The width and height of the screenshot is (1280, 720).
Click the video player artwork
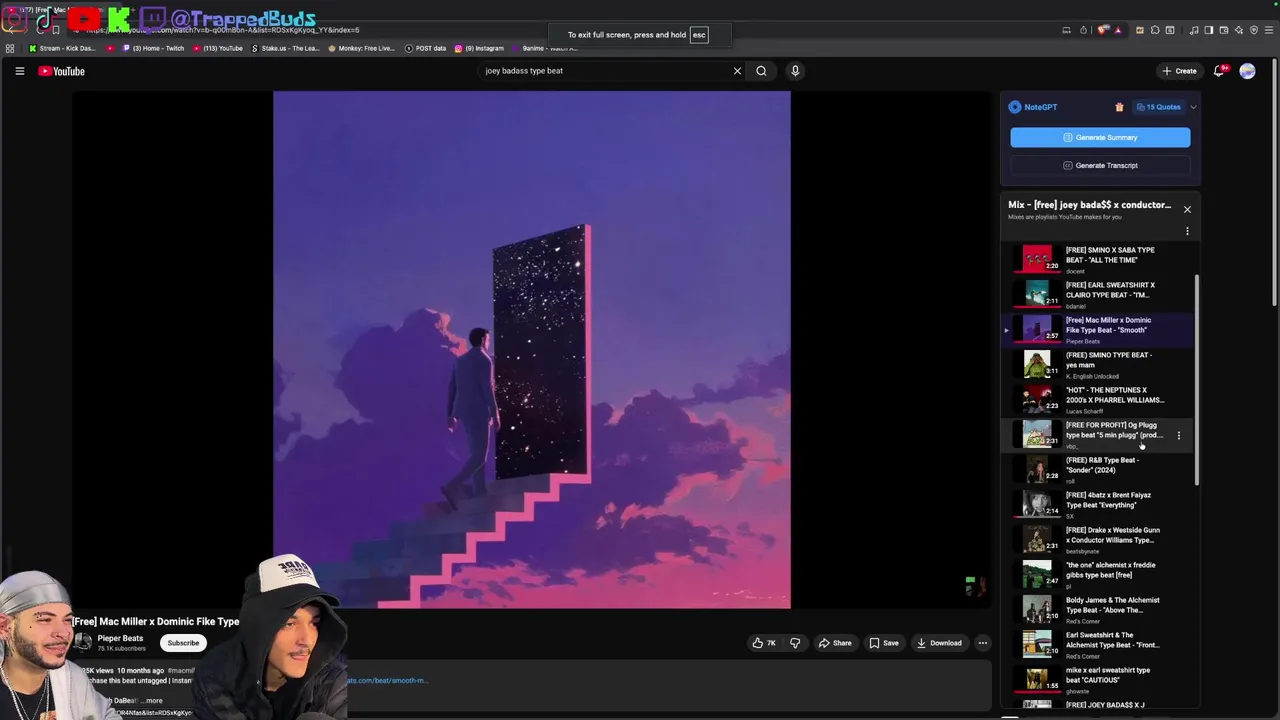pos(532,350)
